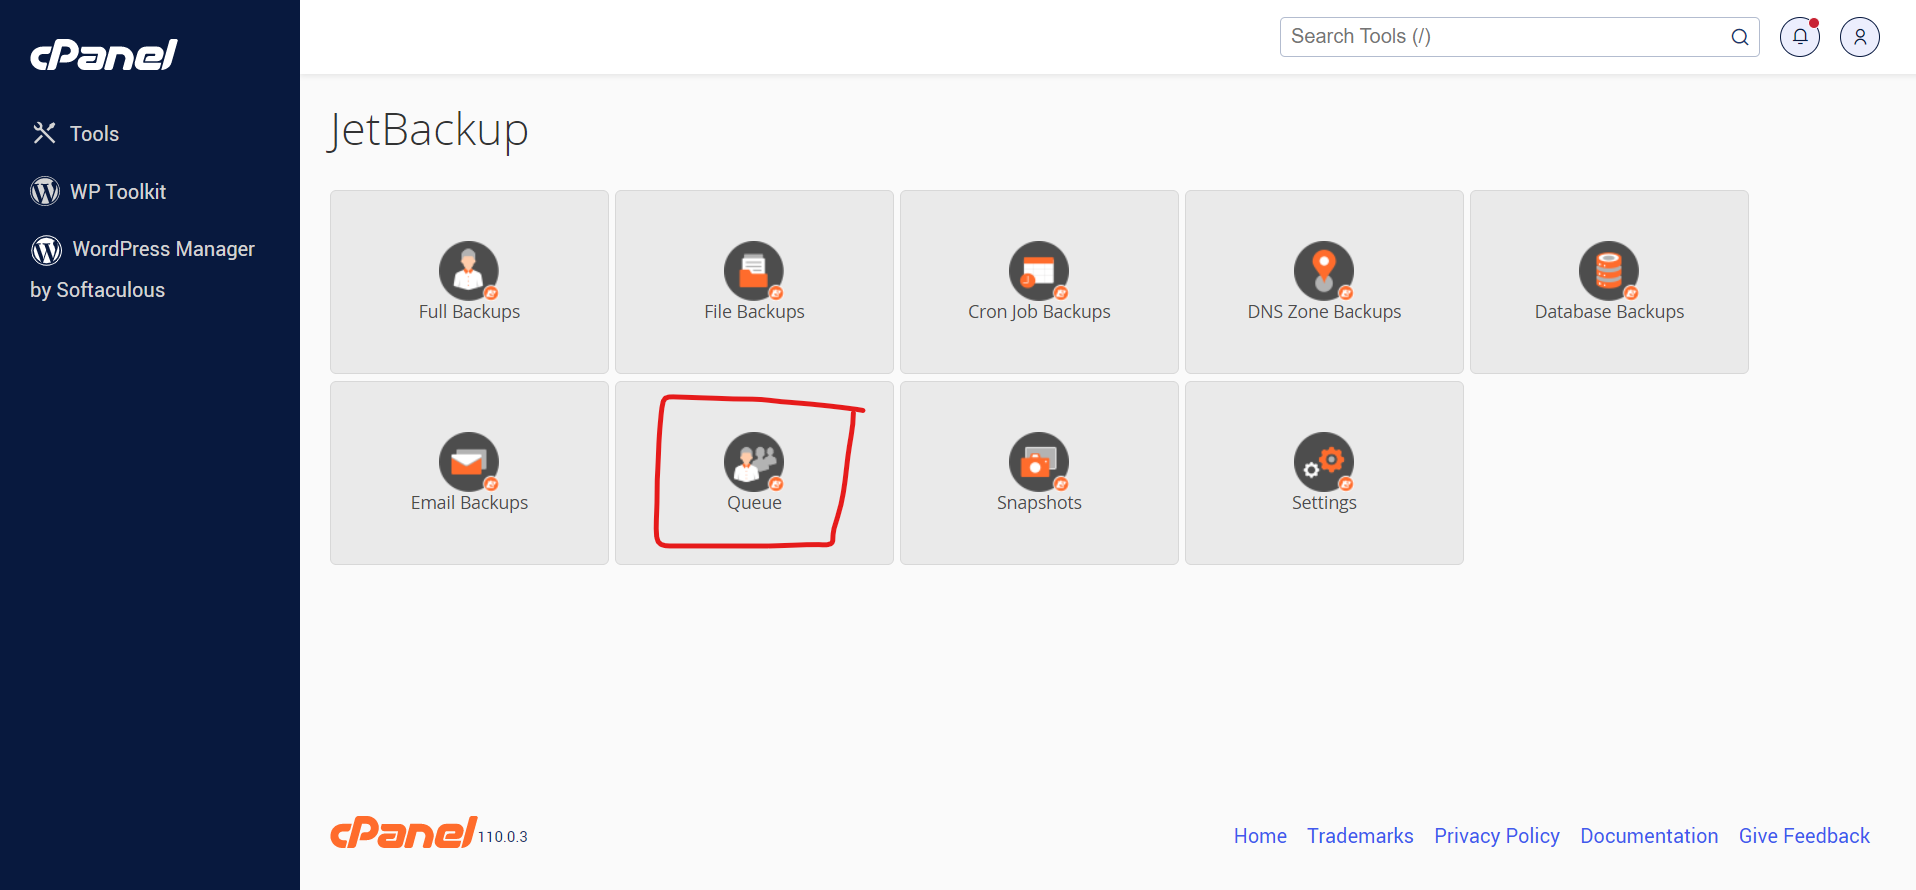
Task: Open WP Toolkit in the sidebar
Action: click(x=98, y=191)
